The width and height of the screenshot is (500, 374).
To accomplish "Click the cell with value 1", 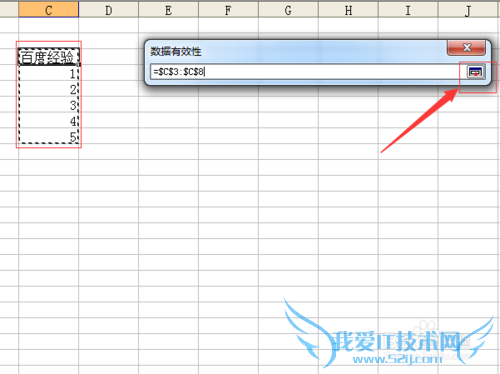I will tap(49, 73).
